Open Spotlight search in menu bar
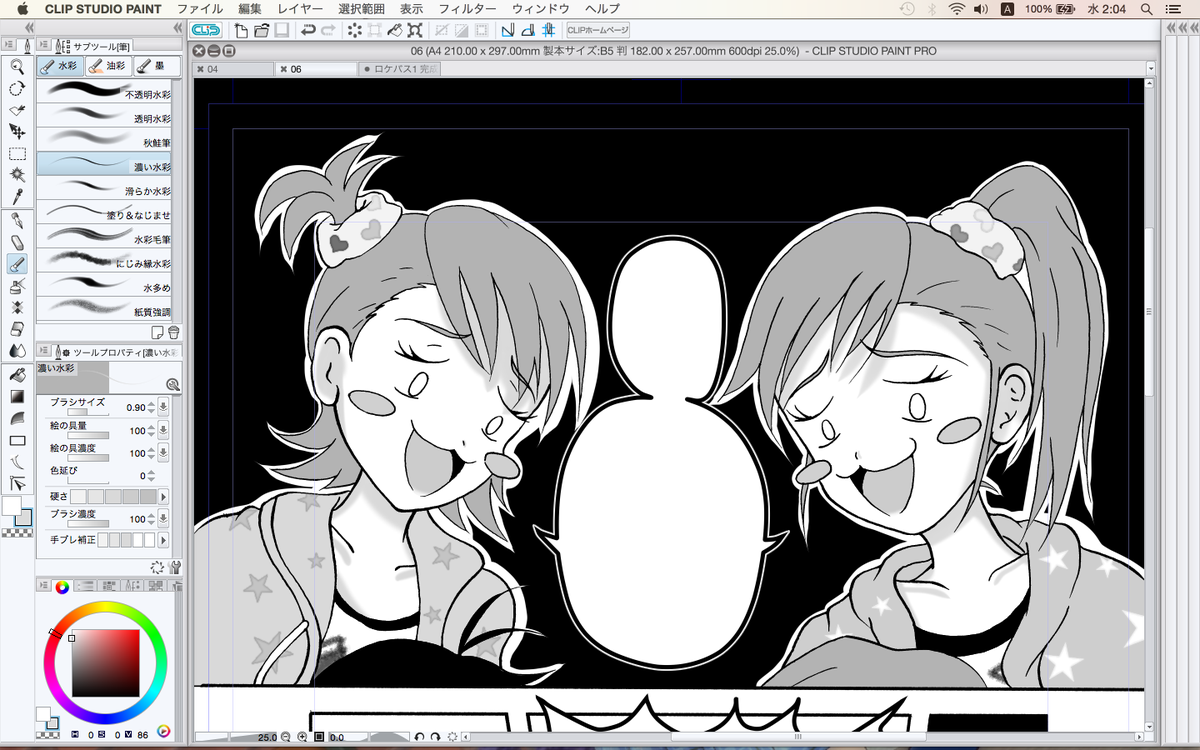This screenshot has height=750, width=1200. [1147, 9]
